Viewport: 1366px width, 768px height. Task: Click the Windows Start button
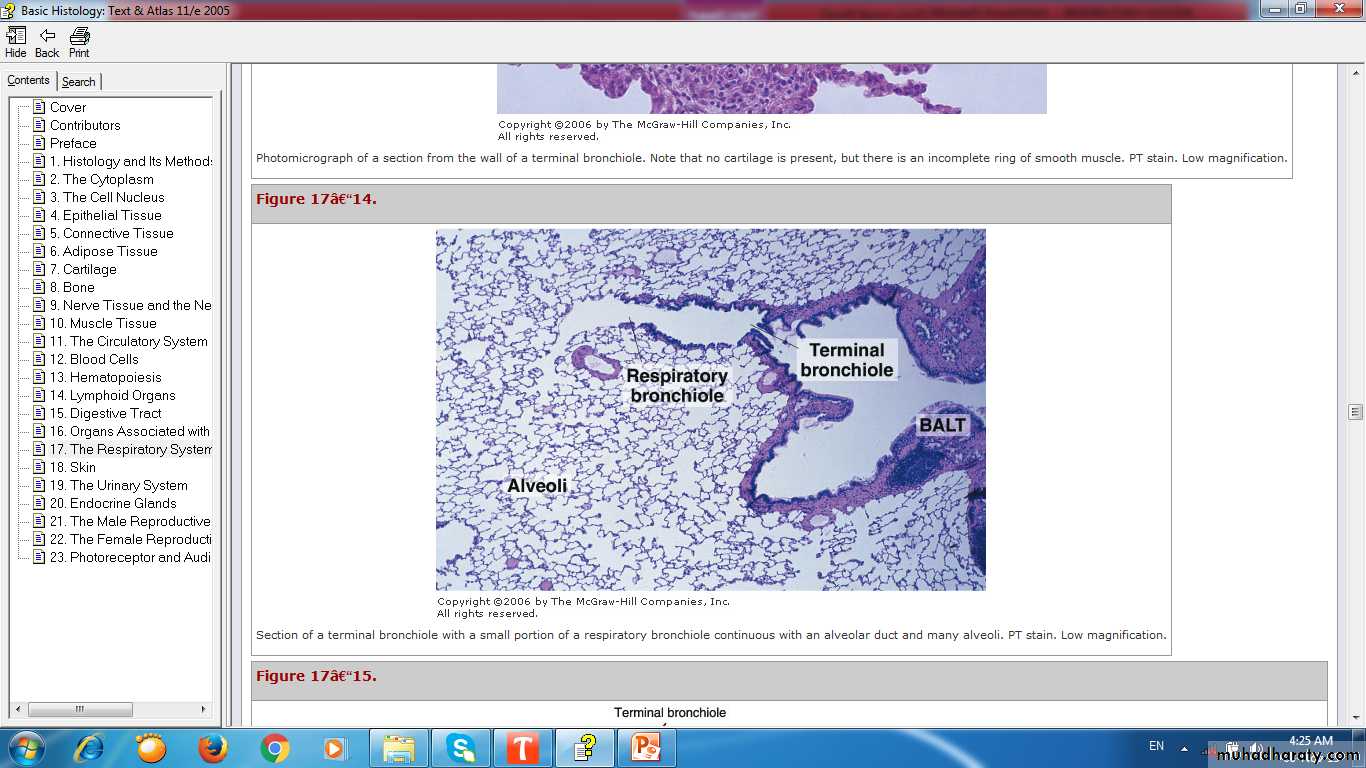pos(25,748)
